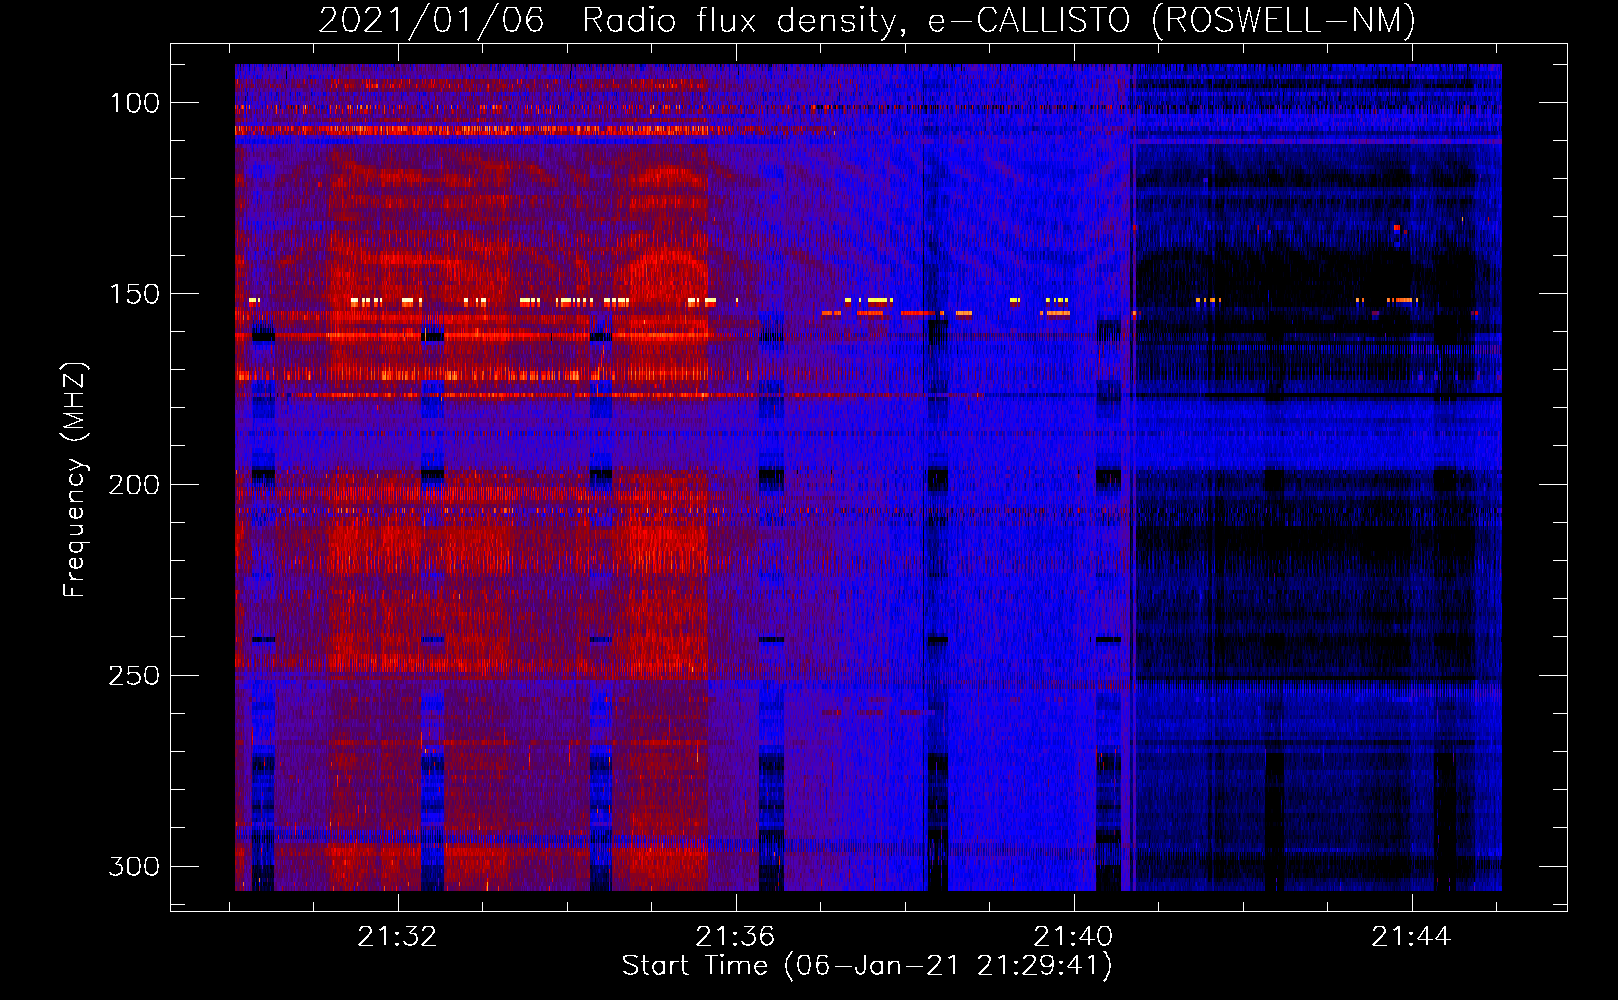The width and height of the screenshot is (1618, 1000).
Task: Click the 250 frequency tick label
Action: [x=134, y=676]
